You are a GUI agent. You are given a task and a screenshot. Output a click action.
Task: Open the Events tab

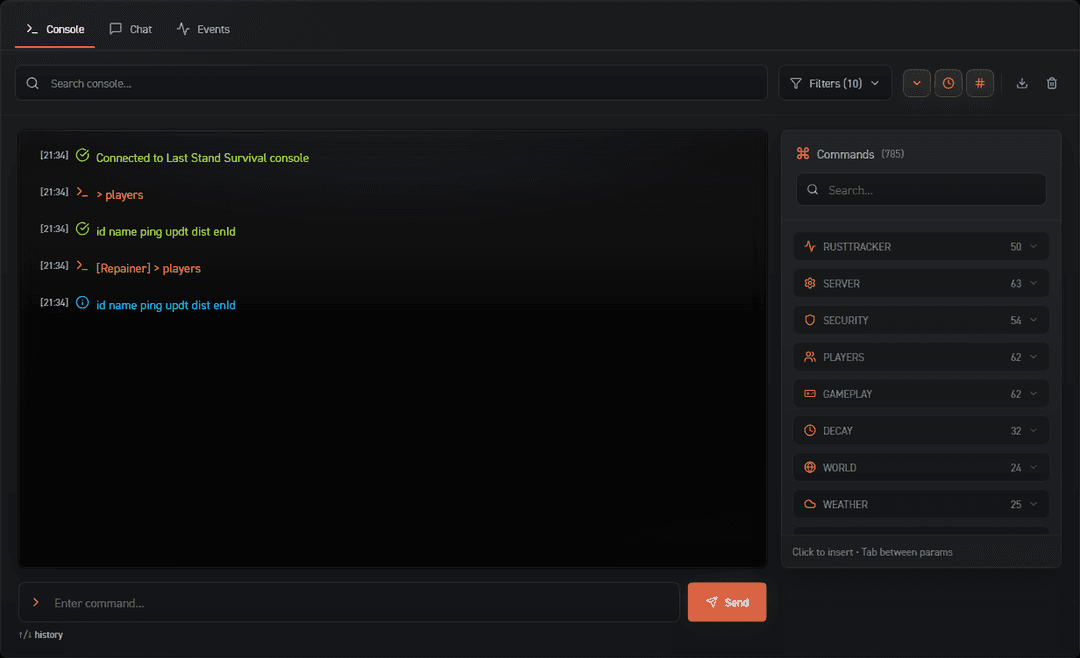(x=203, y=29)
